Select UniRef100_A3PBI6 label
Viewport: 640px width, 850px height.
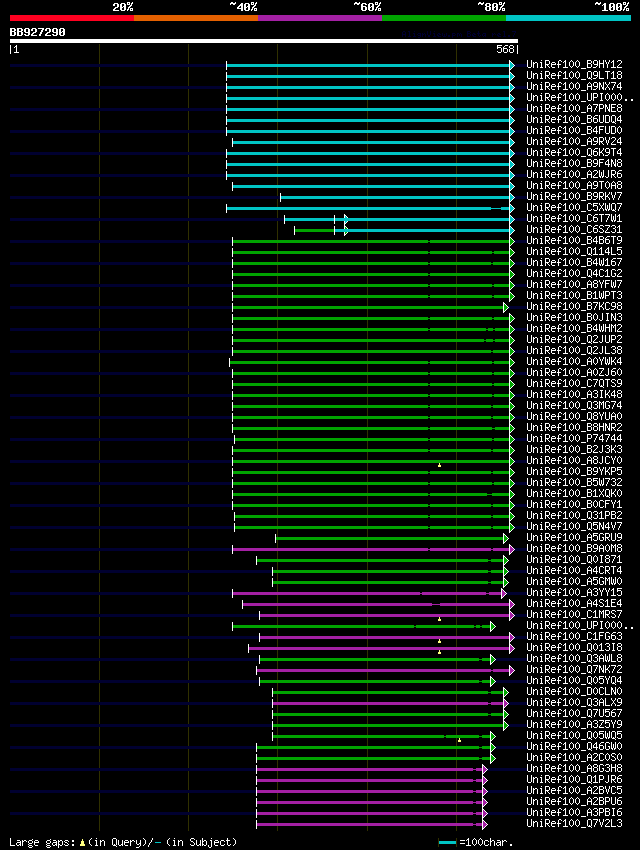pyautogui.click(x=574, y=813)
